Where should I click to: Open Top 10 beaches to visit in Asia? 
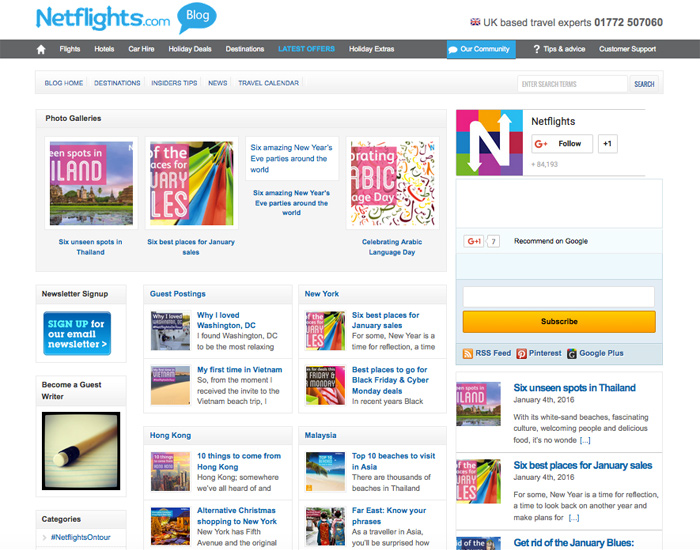click(393, 461)
